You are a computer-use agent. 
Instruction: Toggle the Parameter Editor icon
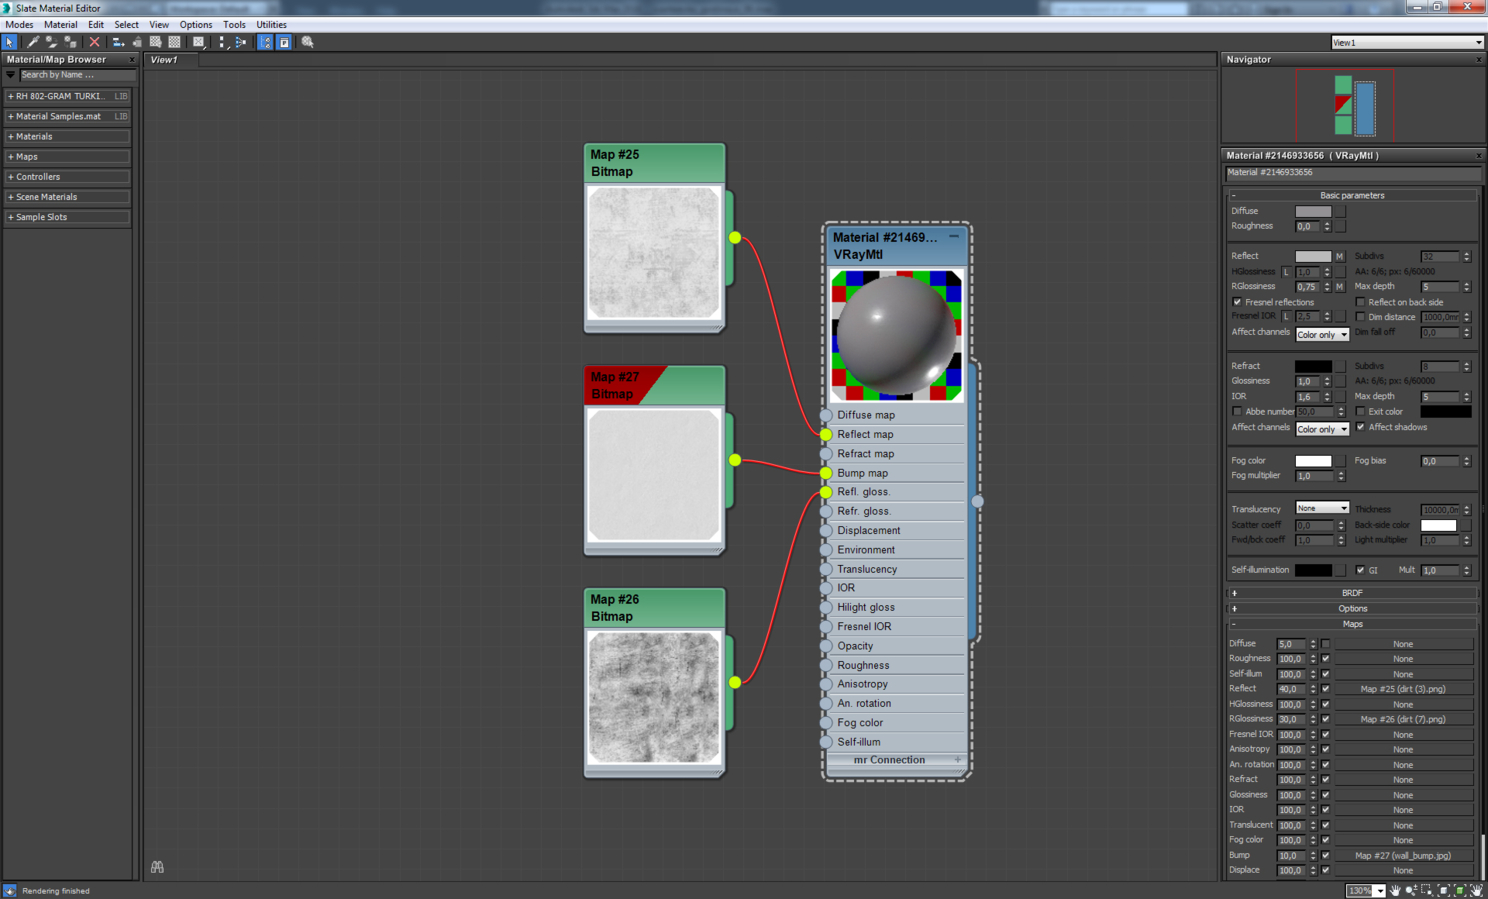[x=284, y=42]
